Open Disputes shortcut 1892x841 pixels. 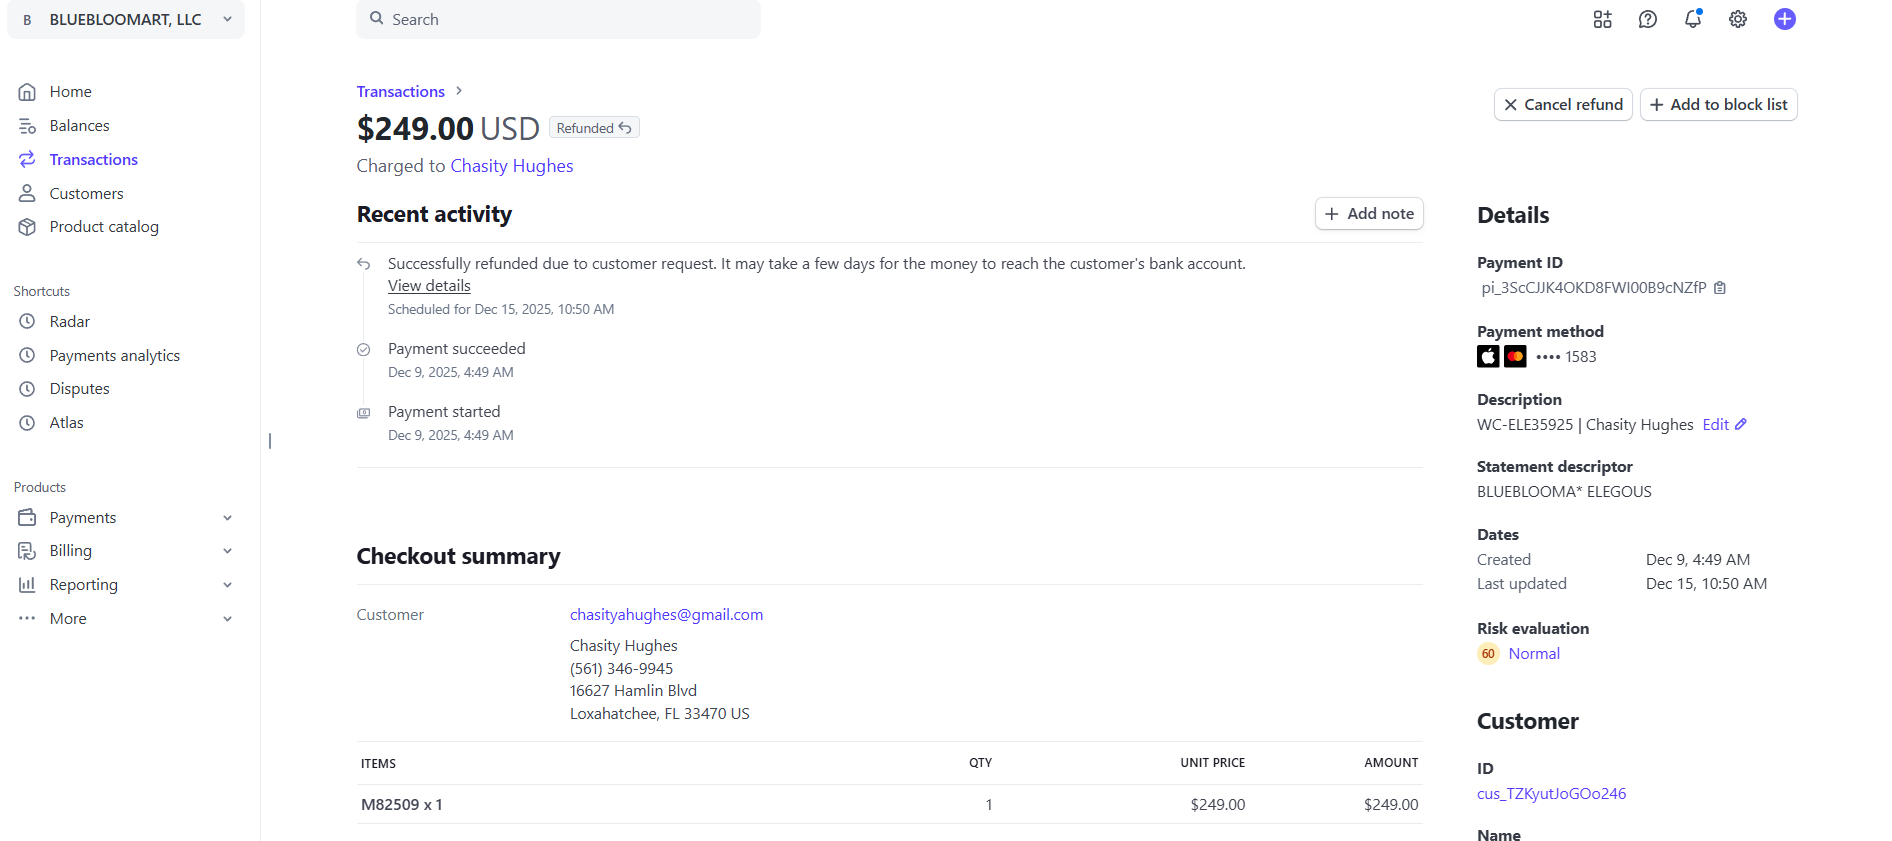point(79,389)
